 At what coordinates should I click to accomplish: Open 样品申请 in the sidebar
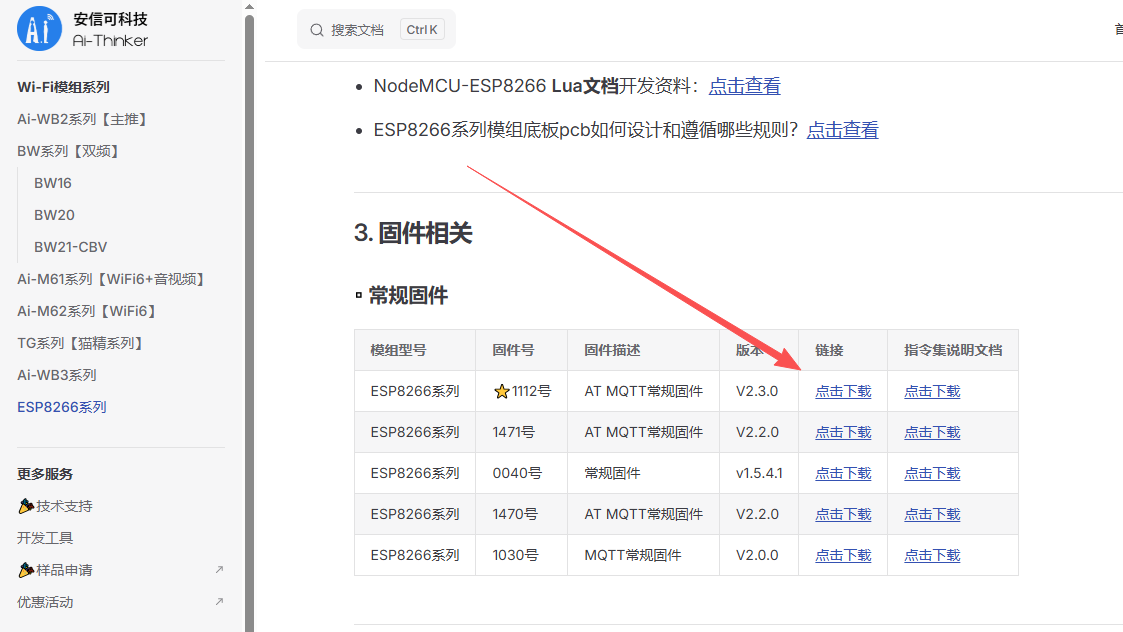pyautogui.click(x=55, y=570)
